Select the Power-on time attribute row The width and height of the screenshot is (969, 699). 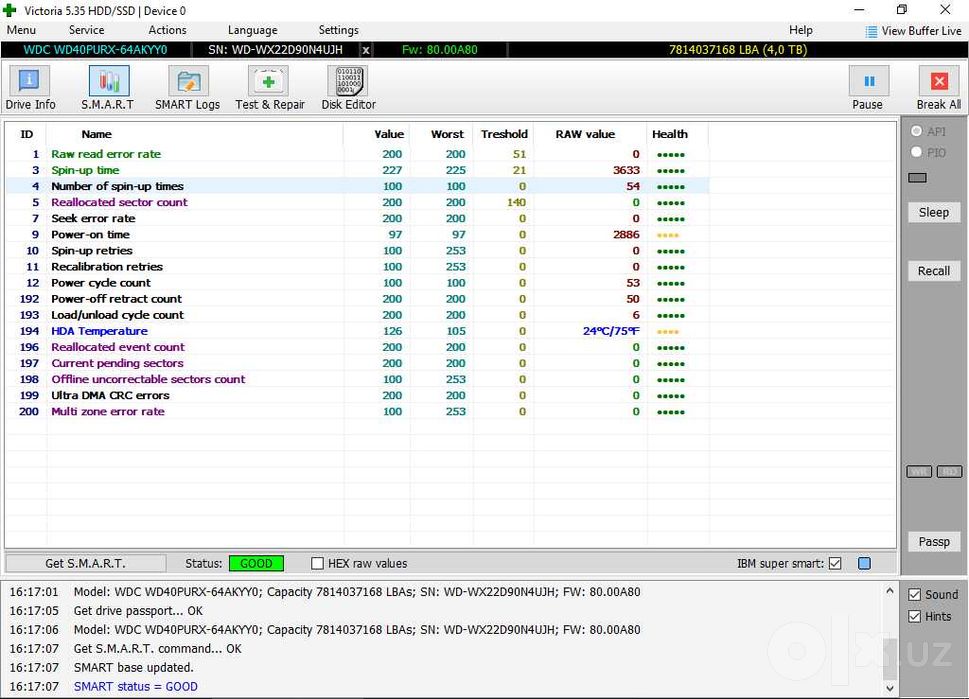click(x=357, y=235)
